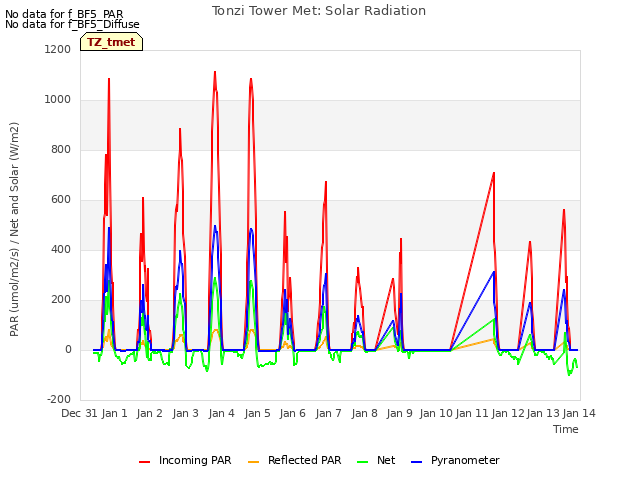Click the Time x-axis label
Screen dimensions: 640x480
coord(566,429)
